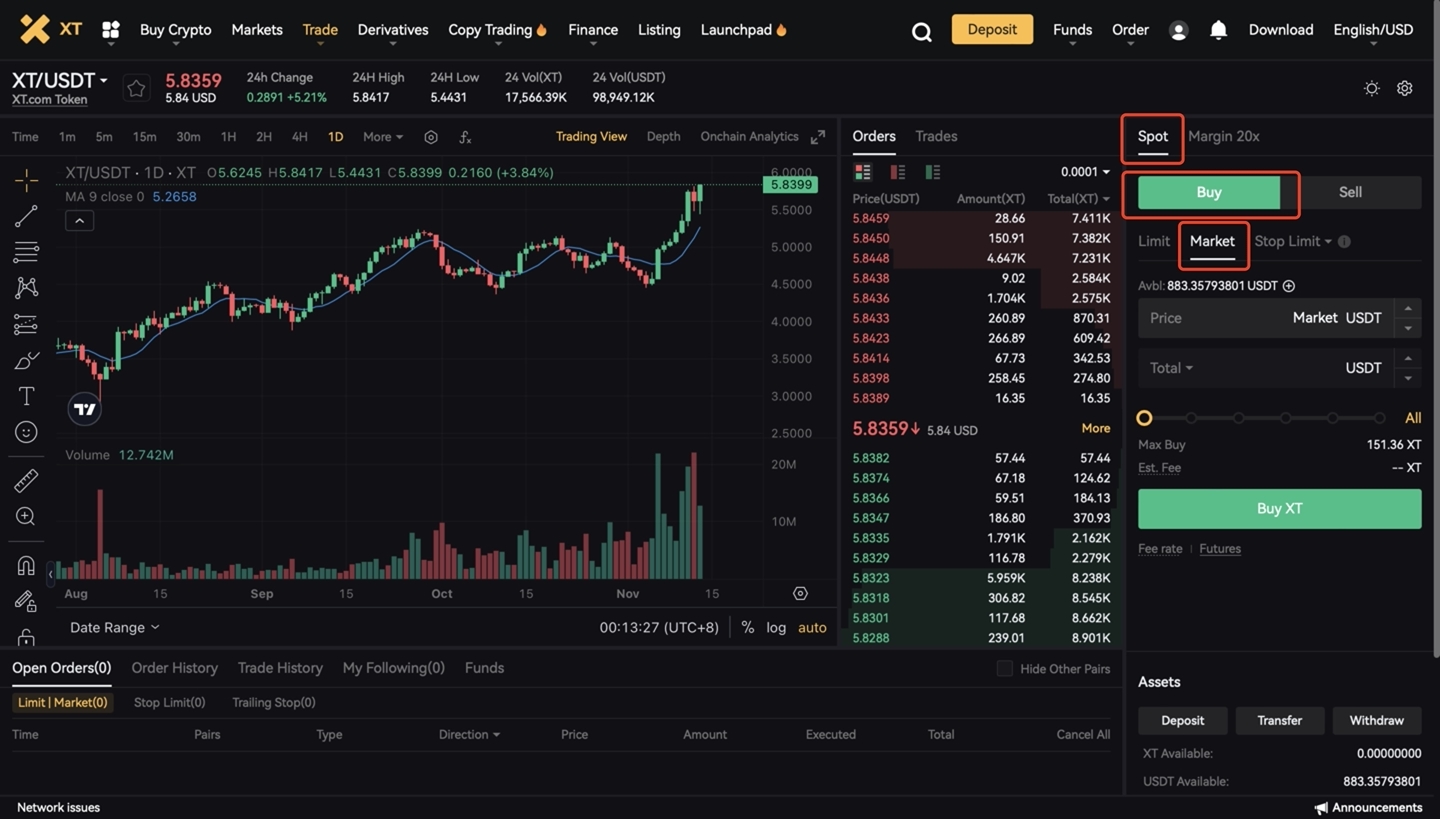
Task: Switch to the Depth chart view
Action: (663, 137)
